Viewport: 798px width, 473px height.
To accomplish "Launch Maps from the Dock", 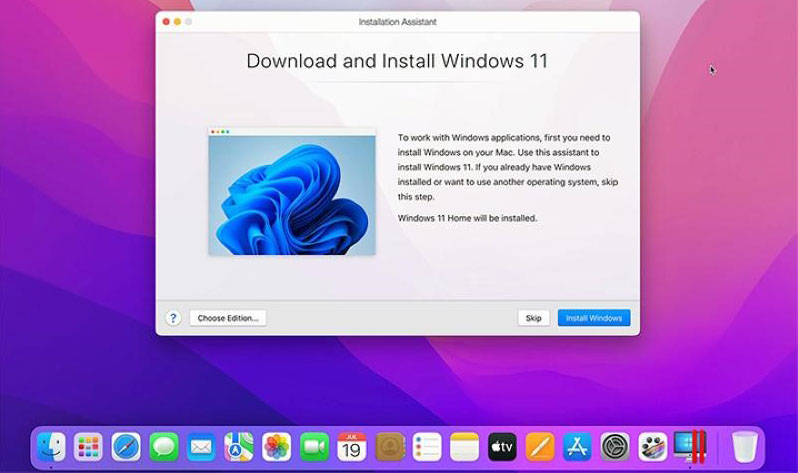I will pyautogui.click(x=239, y=447).
